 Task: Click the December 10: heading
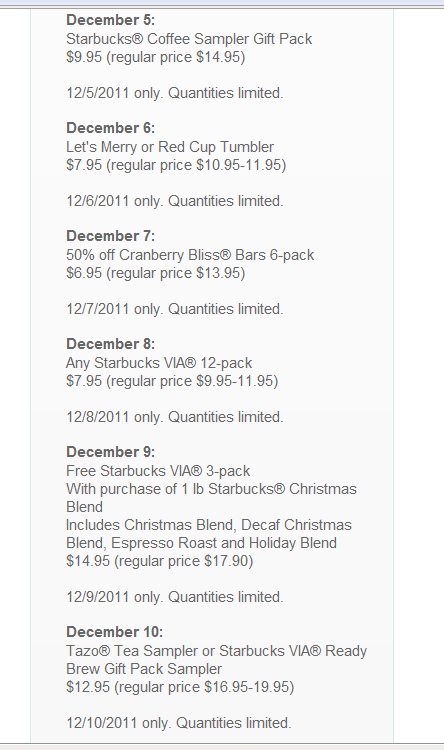point(114,632)
